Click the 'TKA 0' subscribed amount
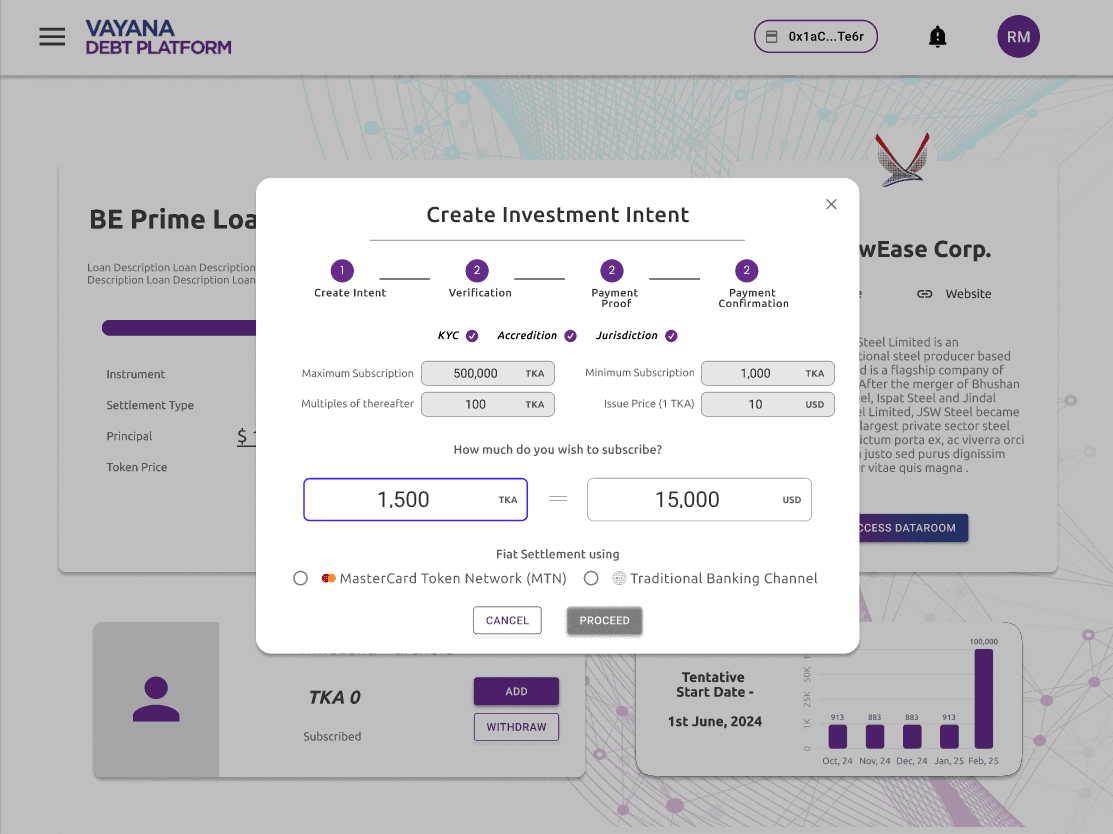This screenshot has width=1113, height=834. point(334,698)
